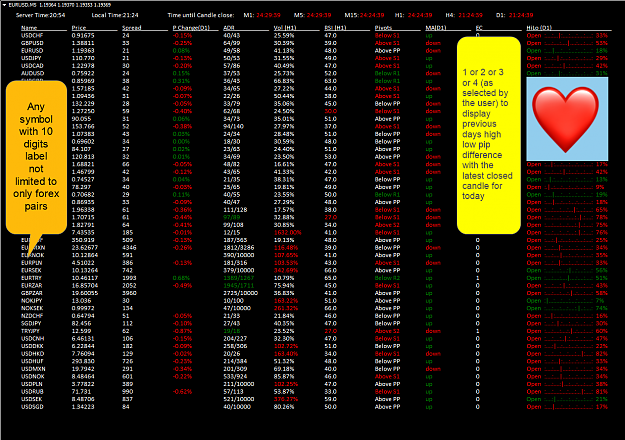Screen dimensions: 625x440
Task: Click the MA(D1) column header
Action: 436,28
